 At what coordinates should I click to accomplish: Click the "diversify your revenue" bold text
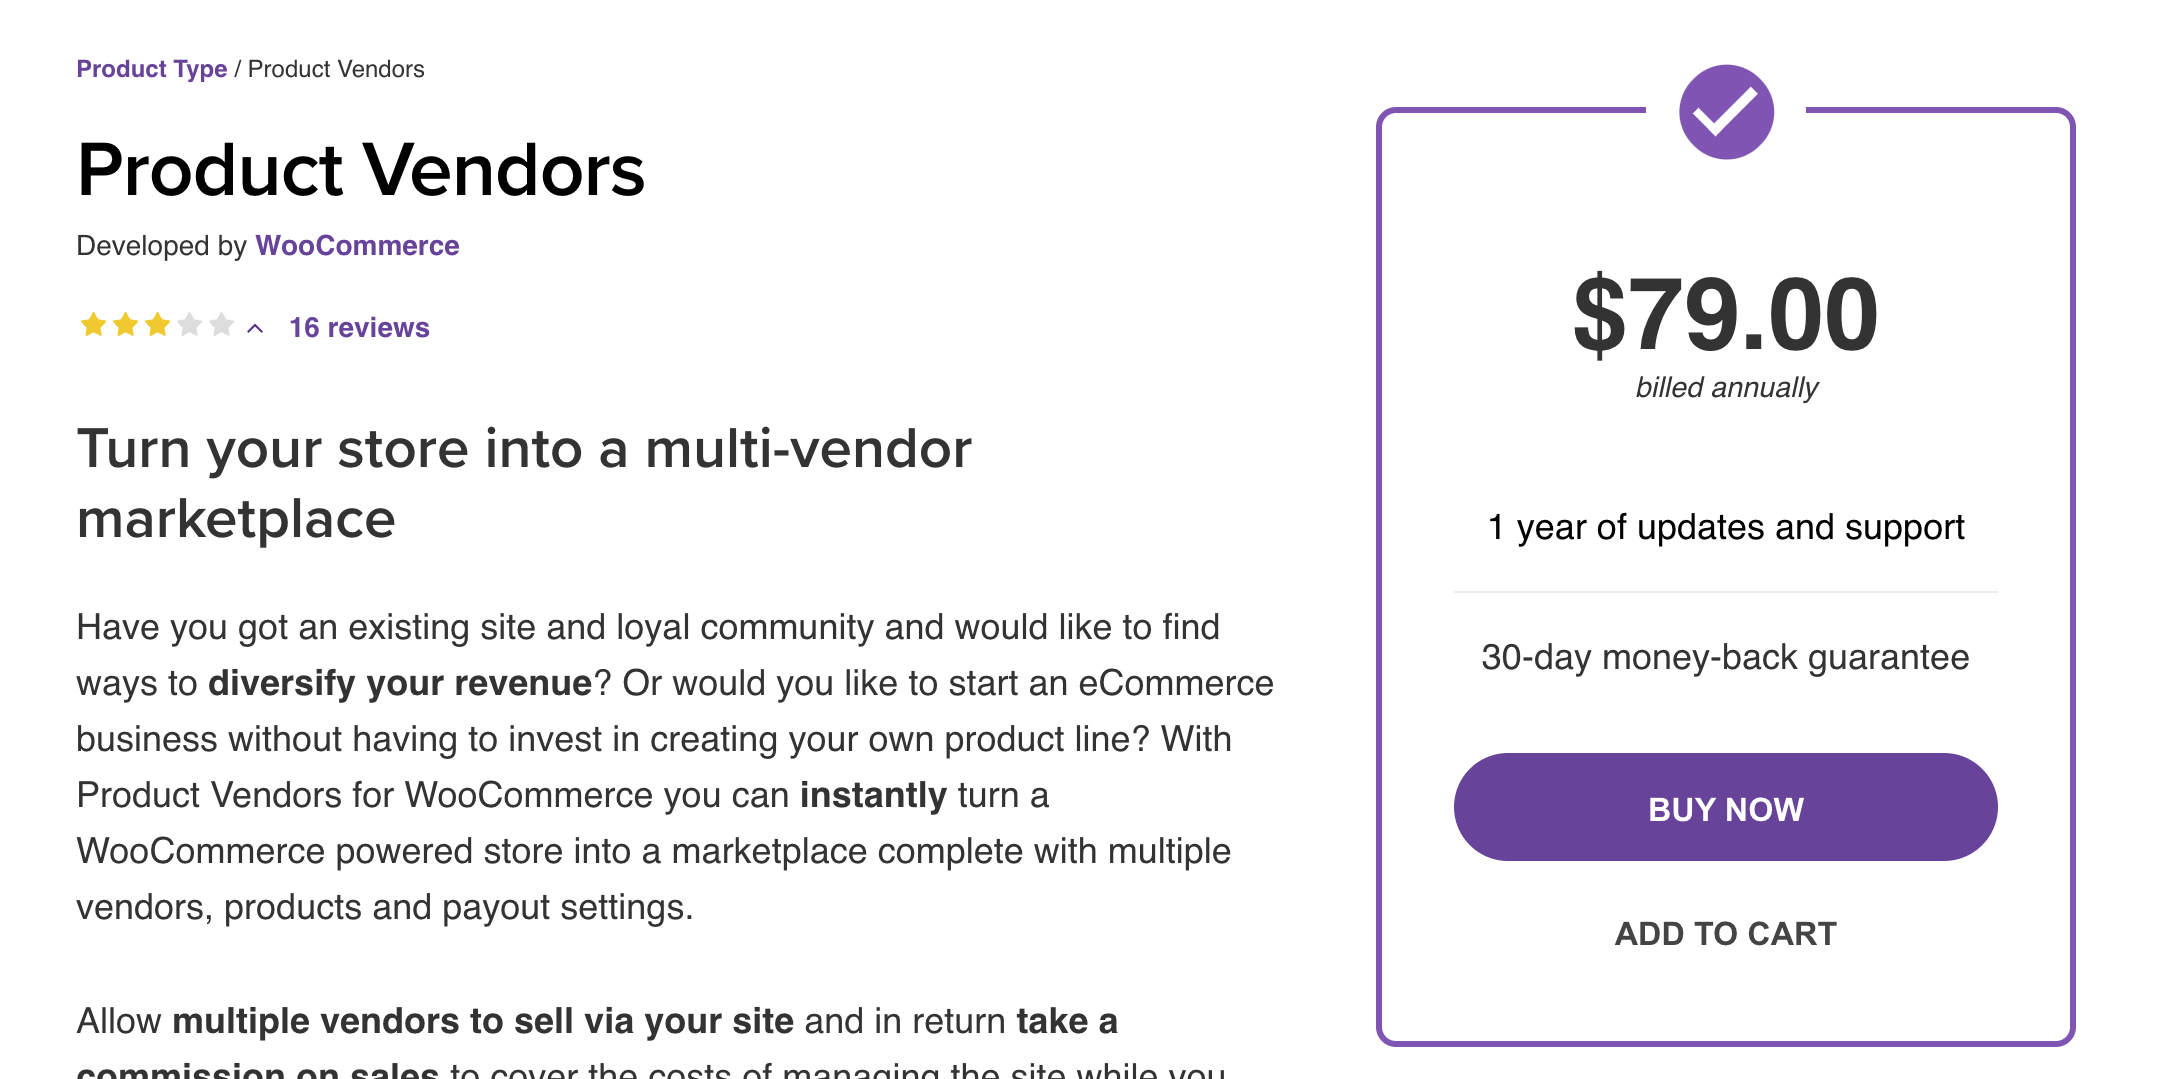pos(400,683)
